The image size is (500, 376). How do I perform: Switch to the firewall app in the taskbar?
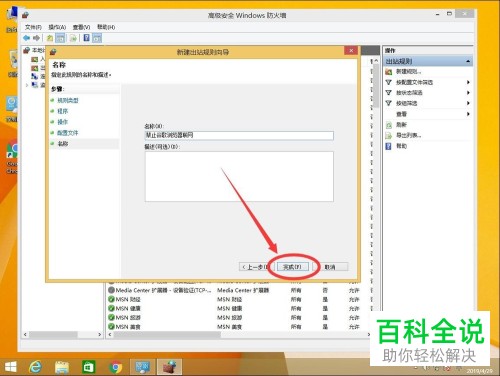click(169, 367)
